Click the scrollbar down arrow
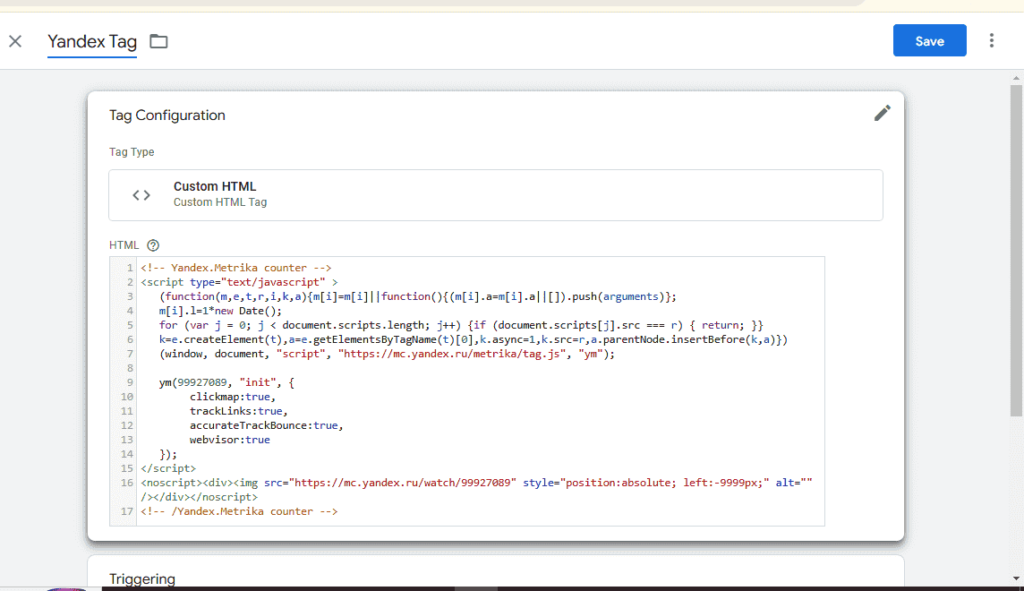The height and width of the screenshot is (591, 1024). coord(1016,579)
